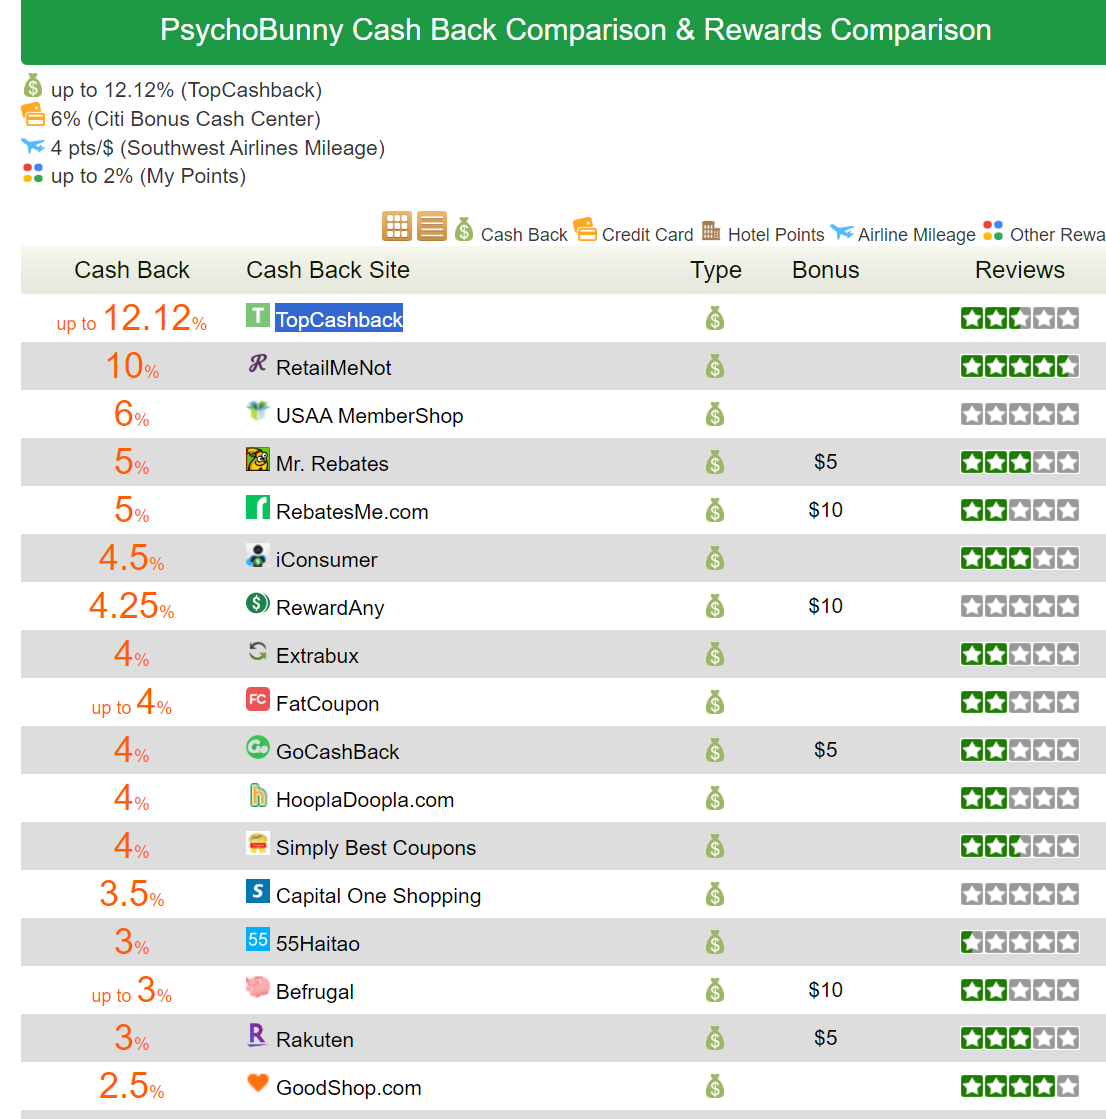This screenshot has height=1119, width=1106.
Task: Open the Capital One Shopping link
Action: tap(378, 896)
